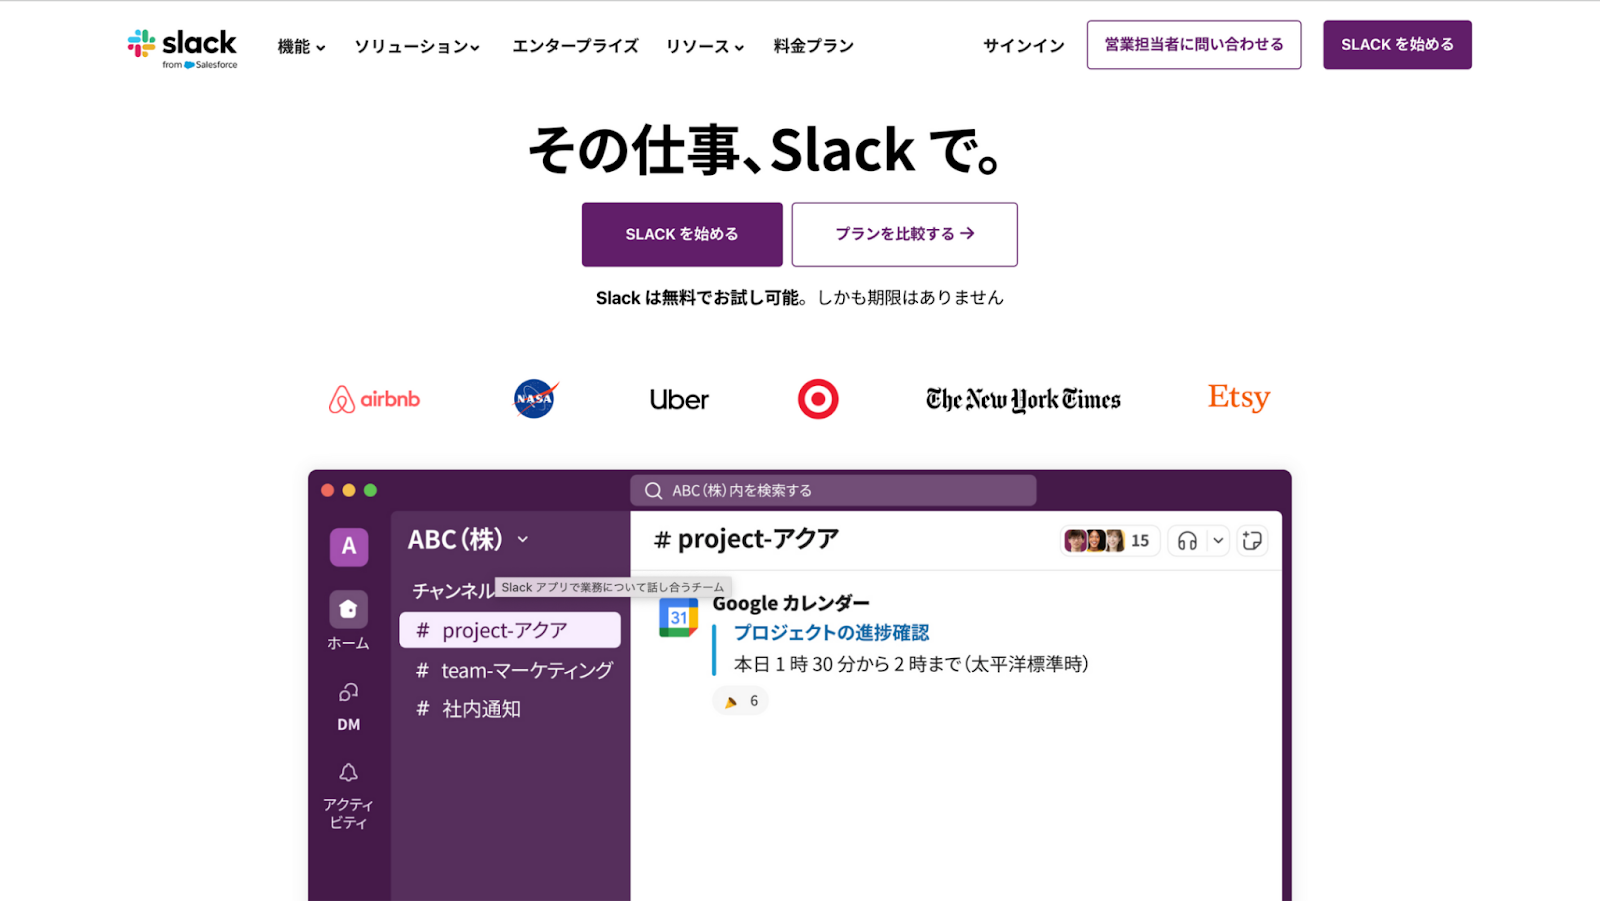This screenshot has width=1600, height=901.
Task: Open the アクティビティ bell icon
Action: 348,772
